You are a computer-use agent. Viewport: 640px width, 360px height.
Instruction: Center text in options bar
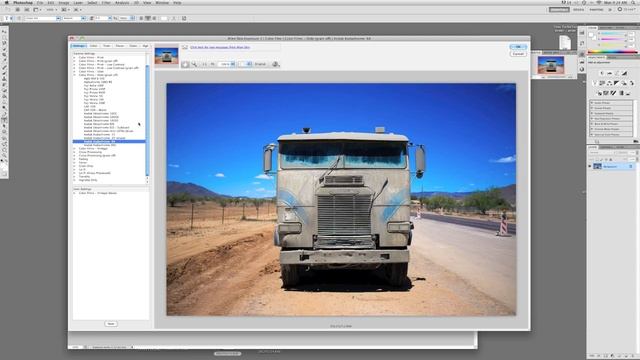click(148, 18)
